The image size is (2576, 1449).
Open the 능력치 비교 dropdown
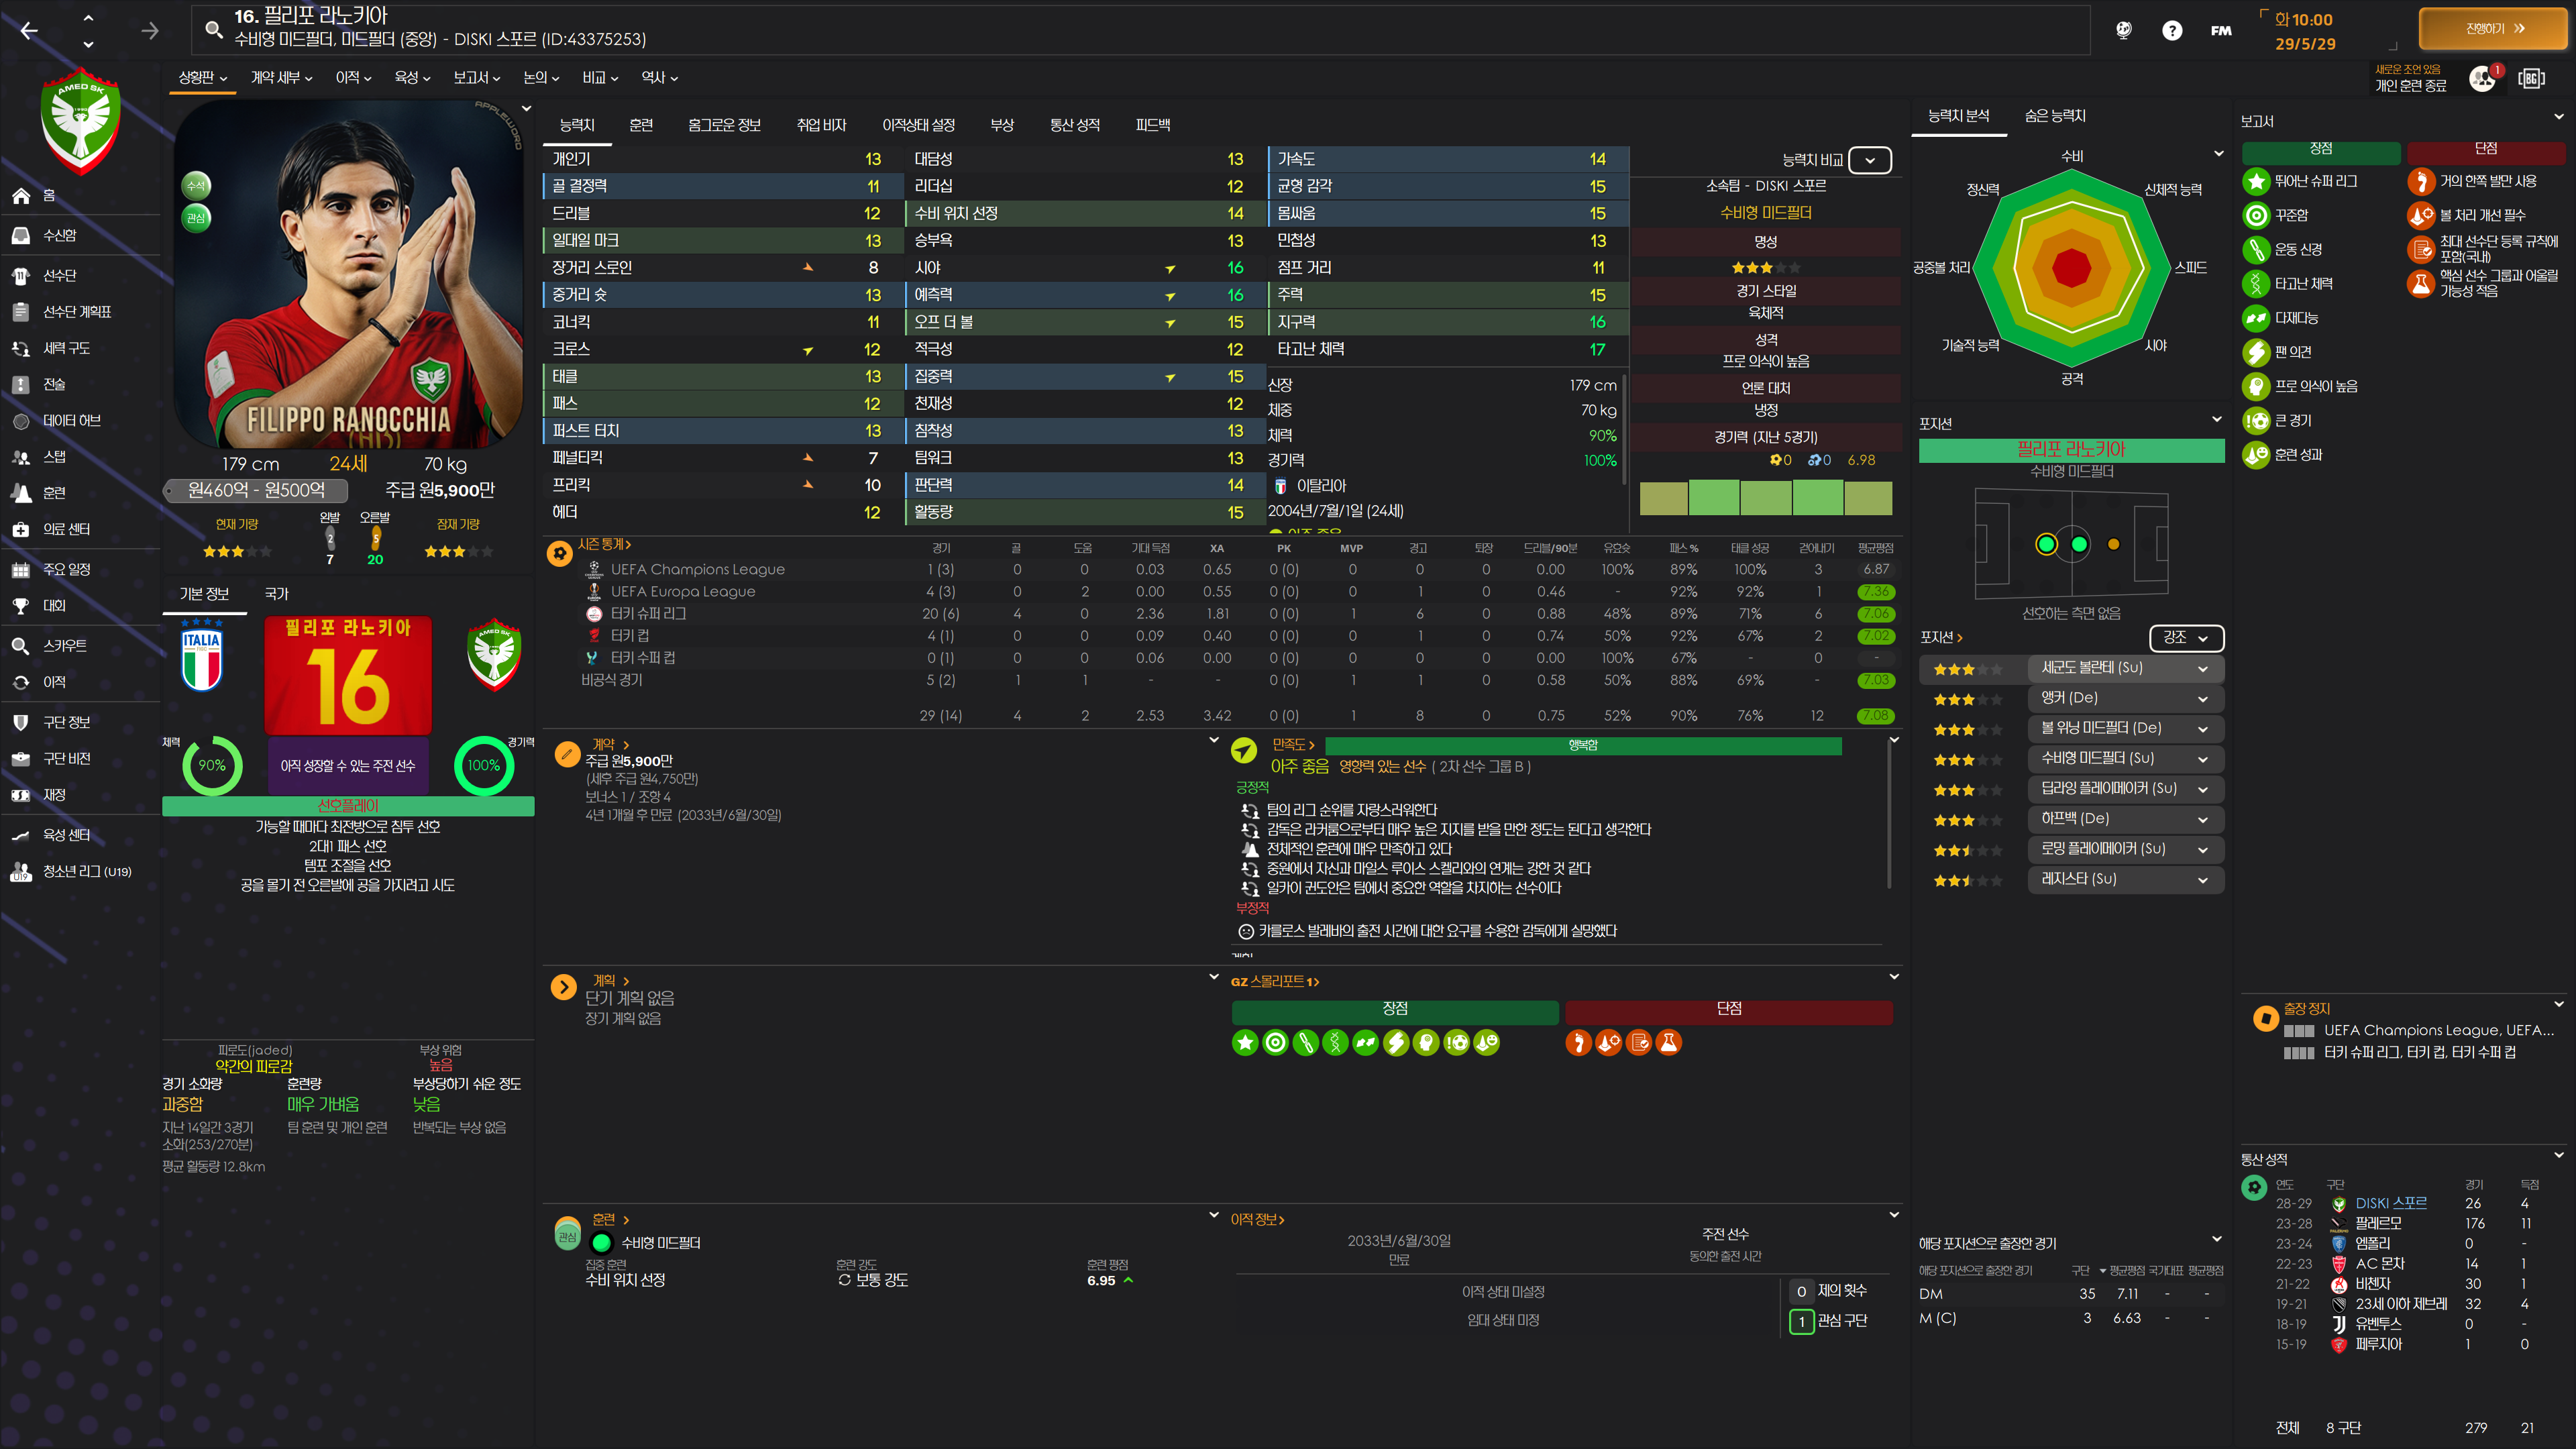point(1869,160)
